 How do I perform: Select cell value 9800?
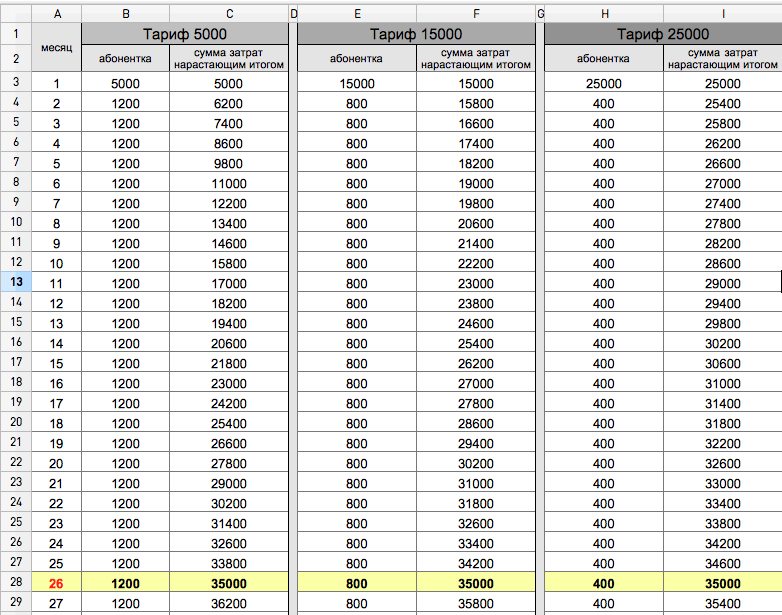(229, 163)
